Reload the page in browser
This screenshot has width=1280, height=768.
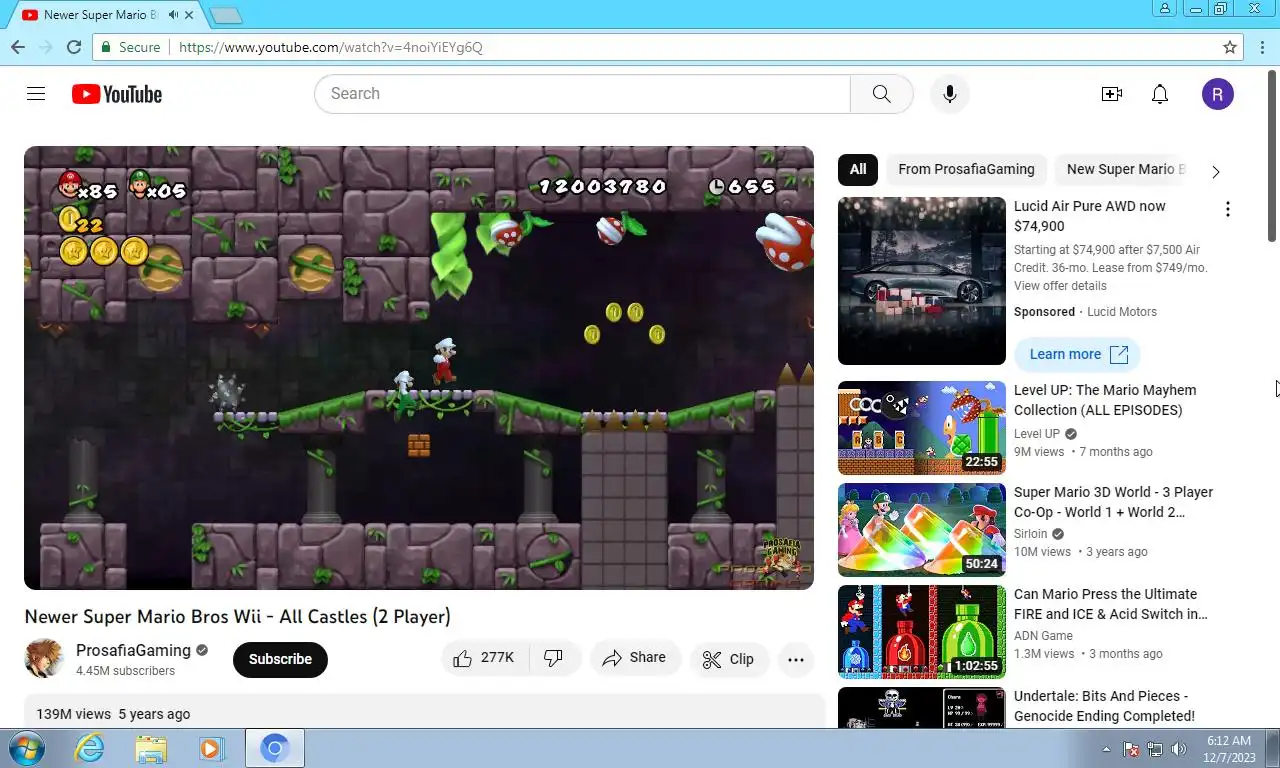click(x=73, y=47)
